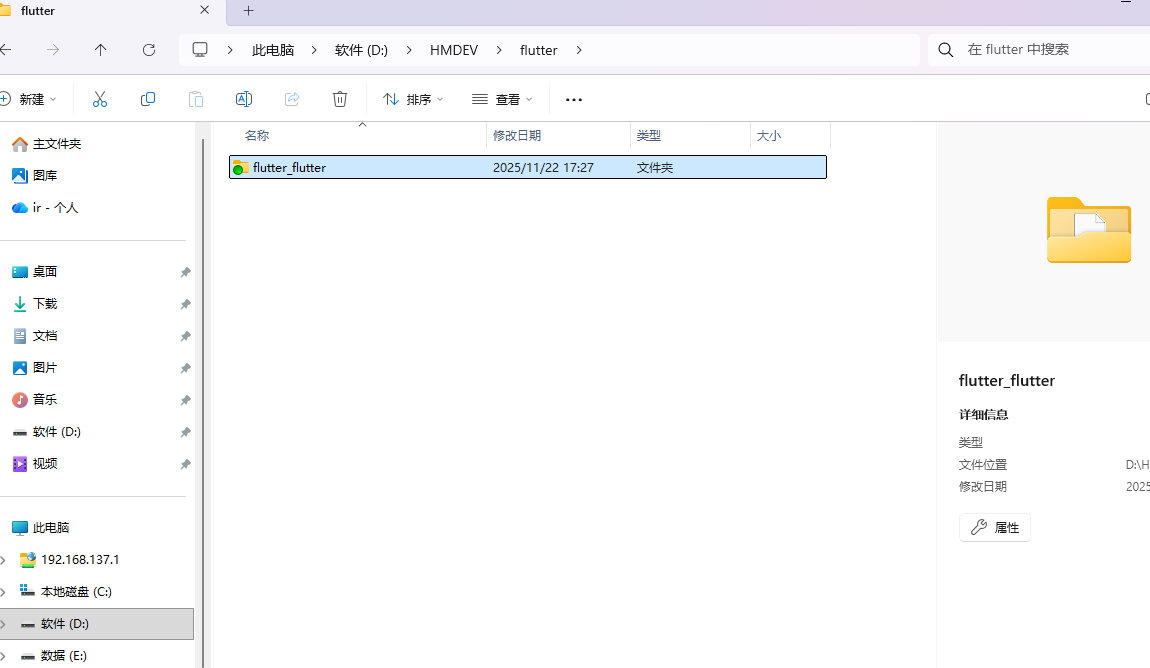Click HMDEV breadcrumb in address bar

click(454, 50)
